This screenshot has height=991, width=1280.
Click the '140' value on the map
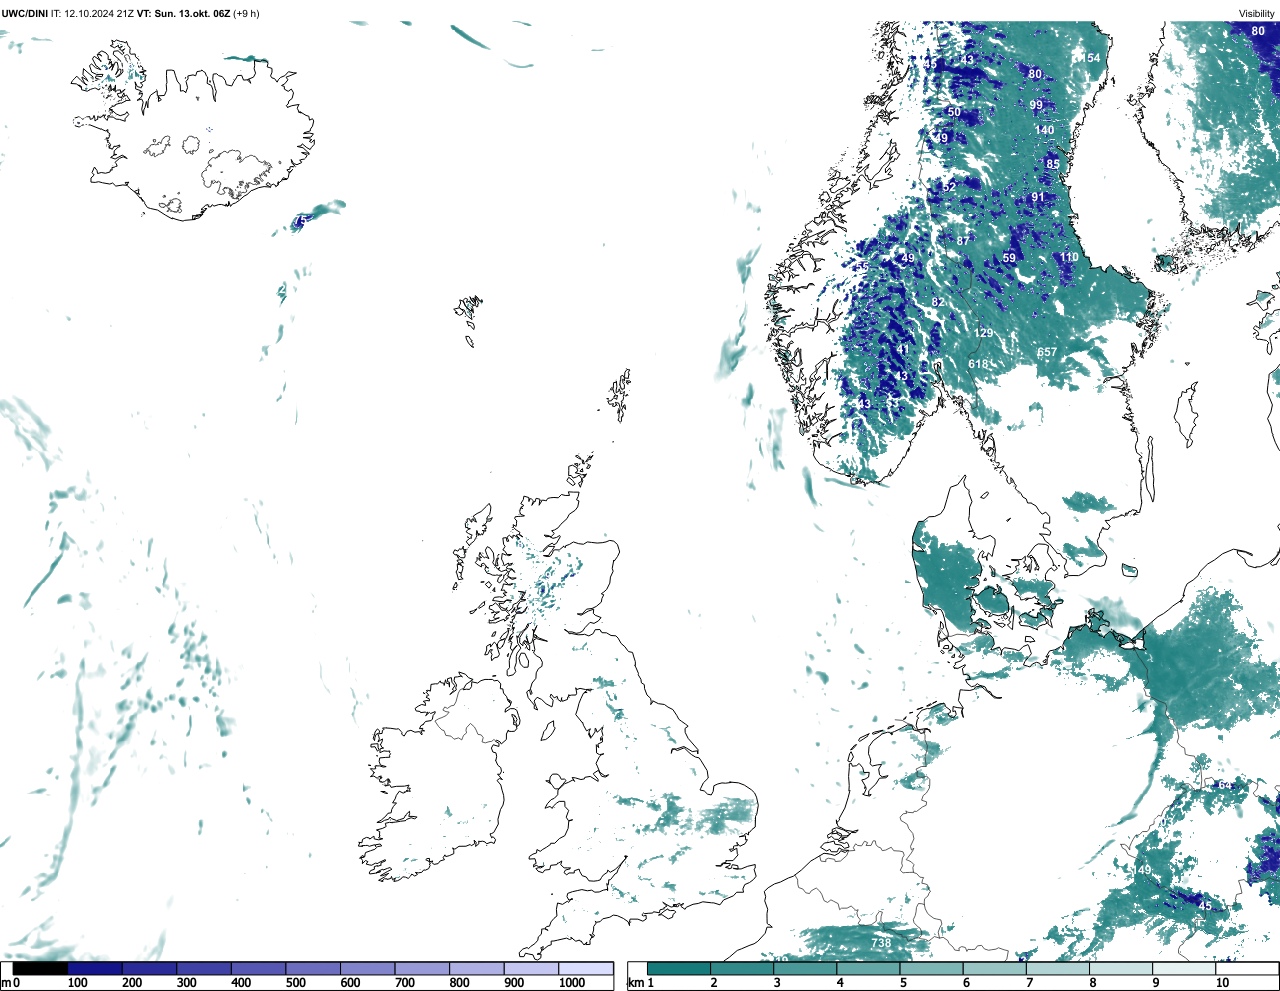[1044, 130]
